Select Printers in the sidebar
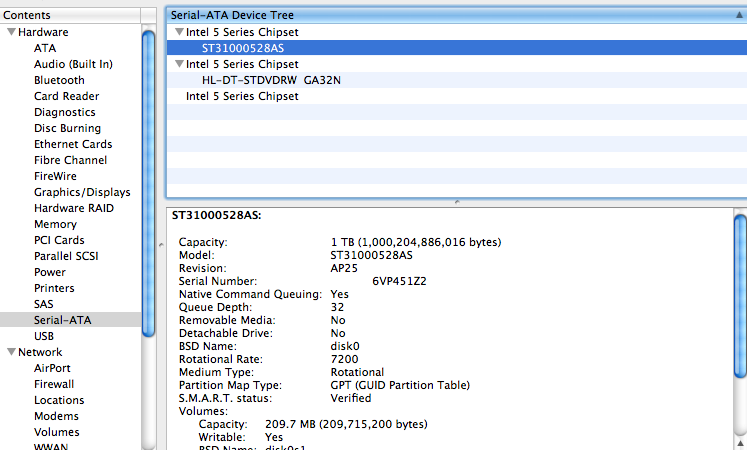Image resolution: width=747 pixels, height=450 pixels. pos(54,288)
